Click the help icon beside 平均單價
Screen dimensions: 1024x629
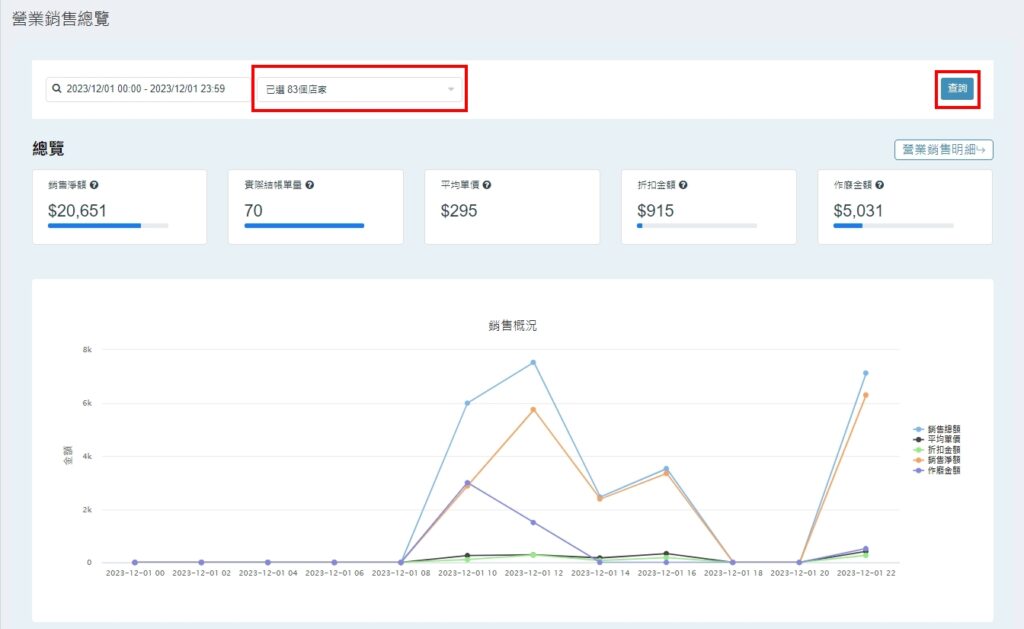tap(487, 185)
